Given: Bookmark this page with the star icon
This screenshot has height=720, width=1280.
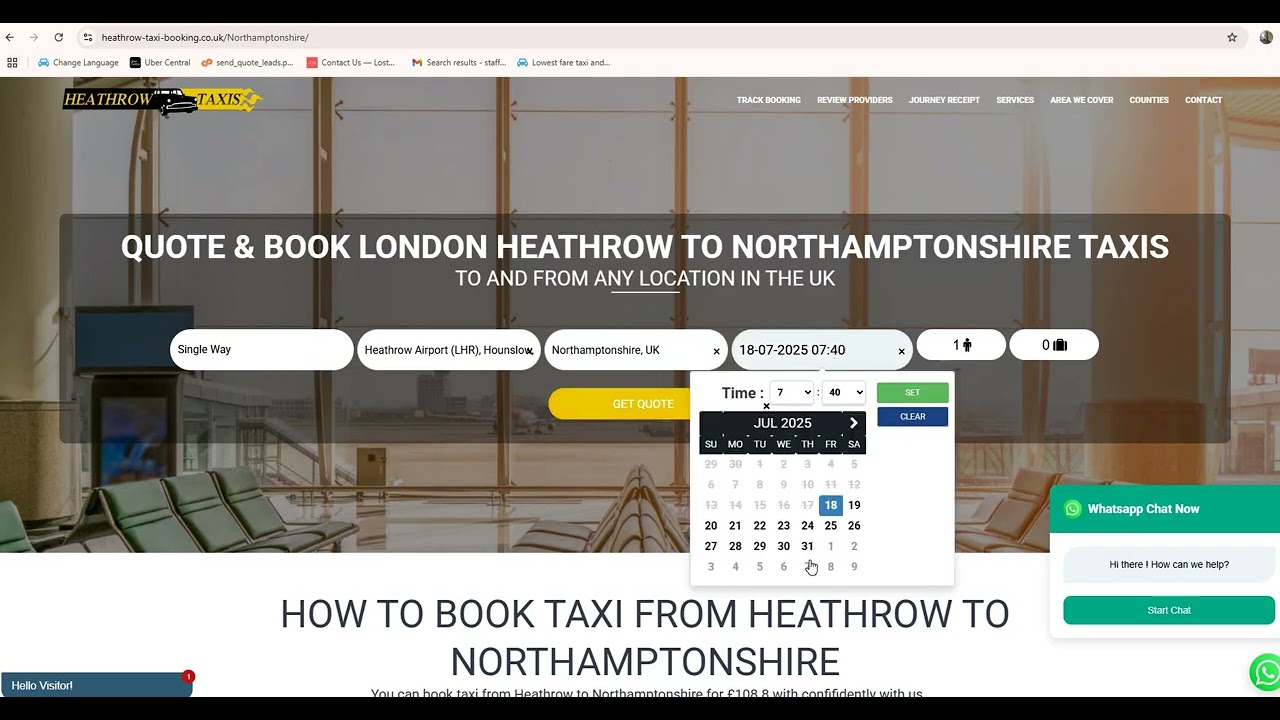Looking at the screenshot, I should [1232, 37].
